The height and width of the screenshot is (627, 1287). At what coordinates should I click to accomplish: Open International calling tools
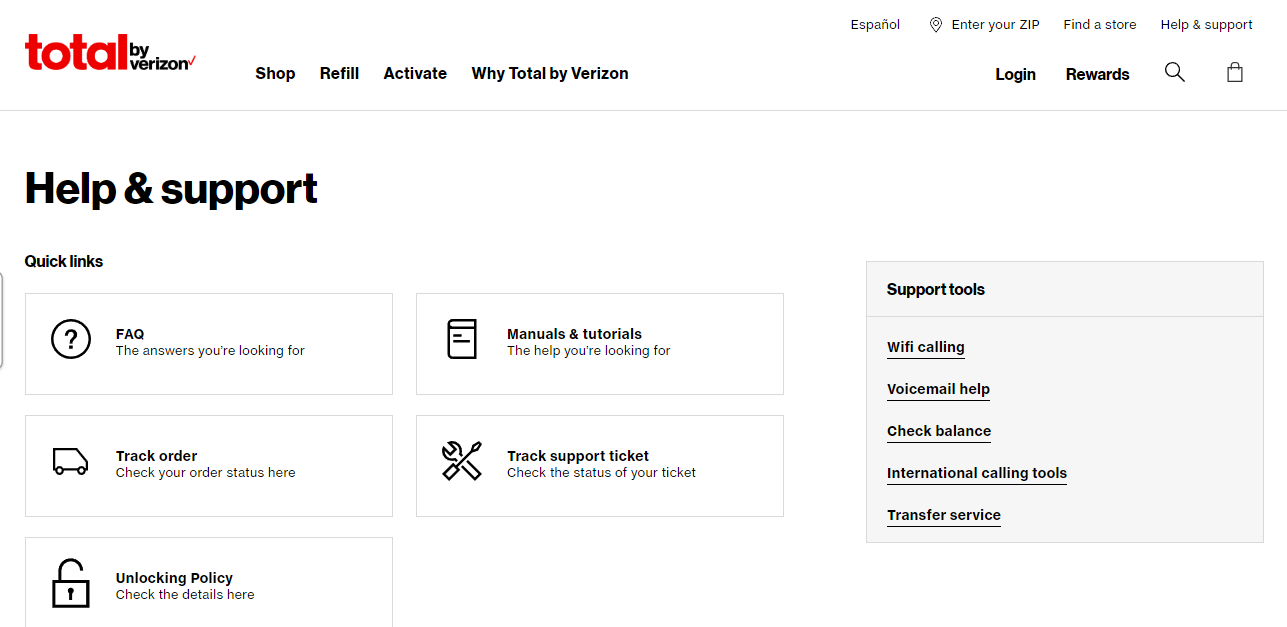pyautogui.click(x=976, y=473)
